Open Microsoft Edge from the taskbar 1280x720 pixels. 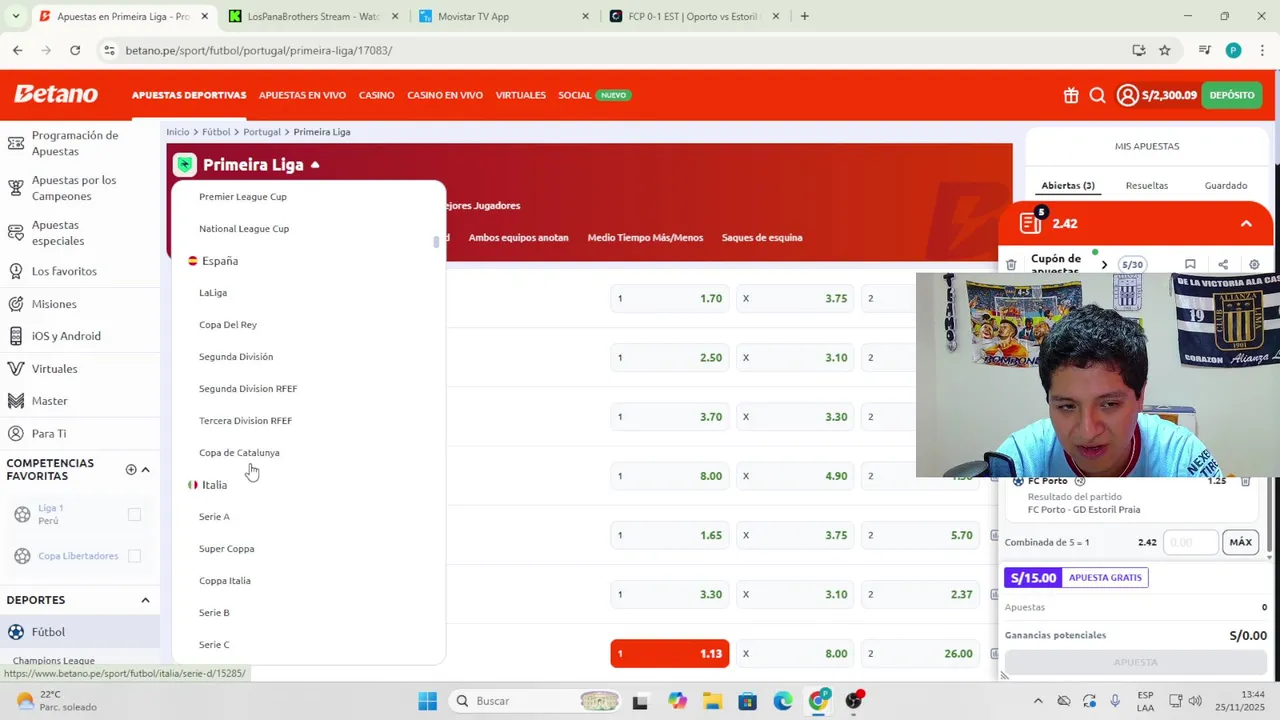click(782, 701)
